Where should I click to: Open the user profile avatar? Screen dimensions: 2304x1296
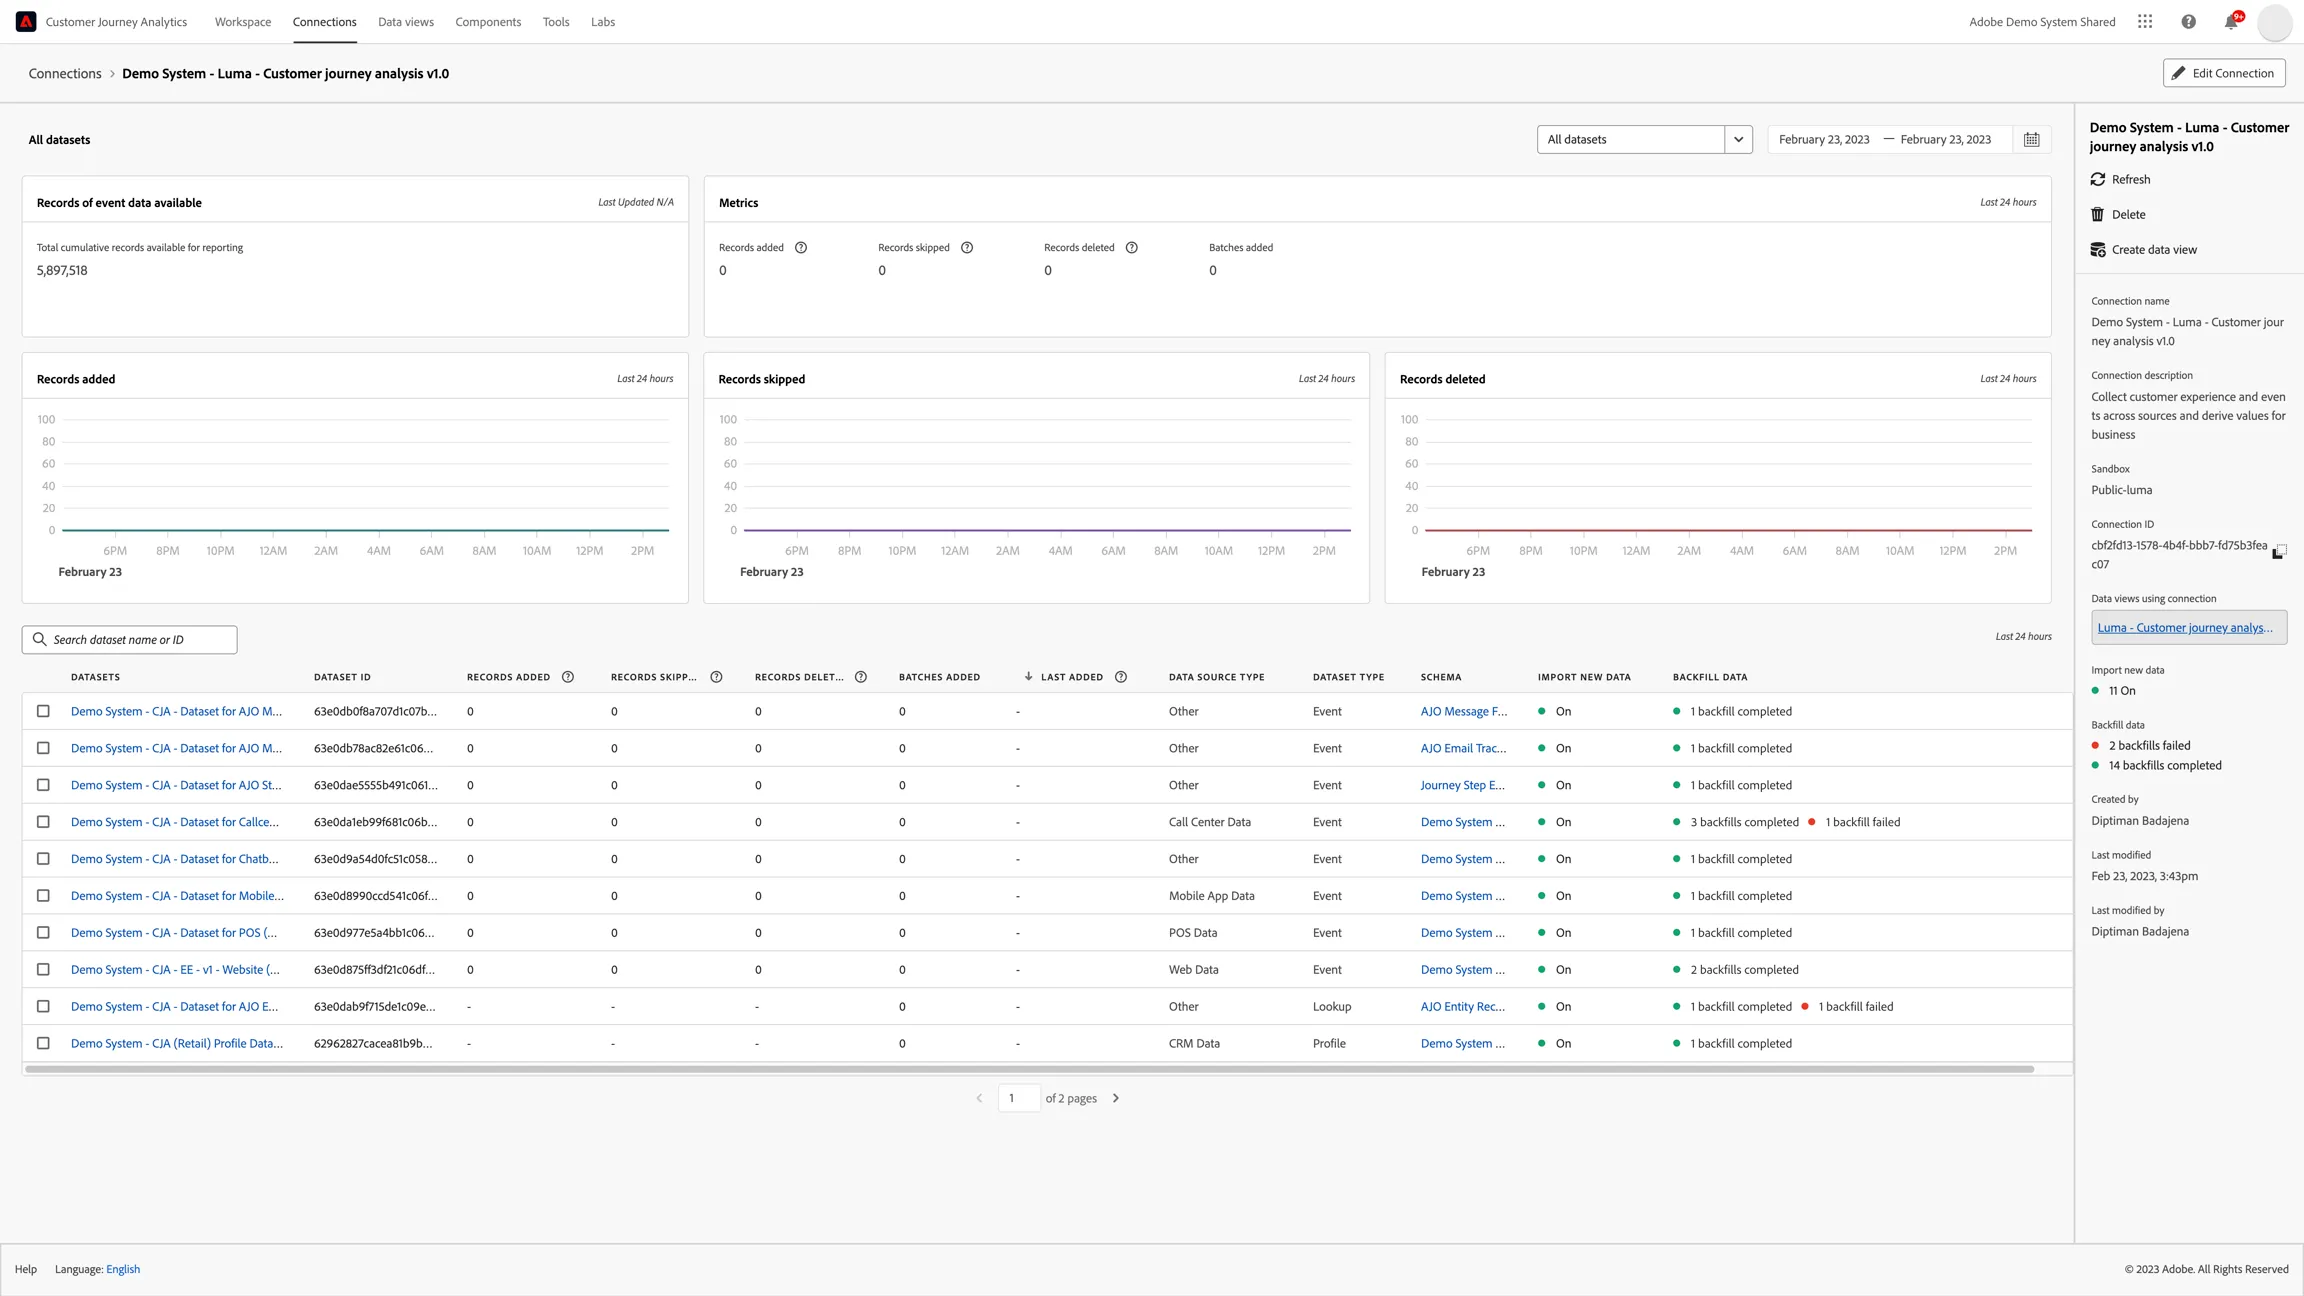(x=2274, y=21)
